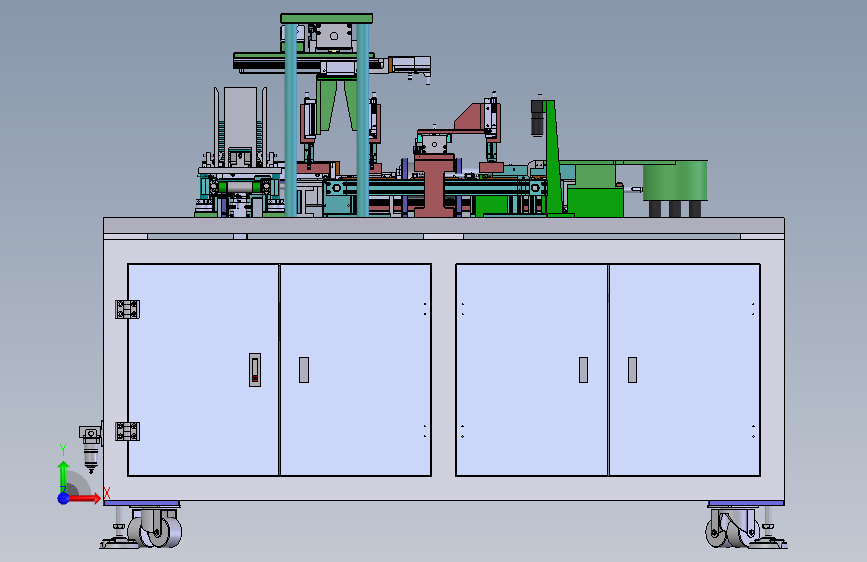This screenshot has height=562, width=867.
Task: Select the left teal support column
Action: pyautogui.click(x=291, y=119)
